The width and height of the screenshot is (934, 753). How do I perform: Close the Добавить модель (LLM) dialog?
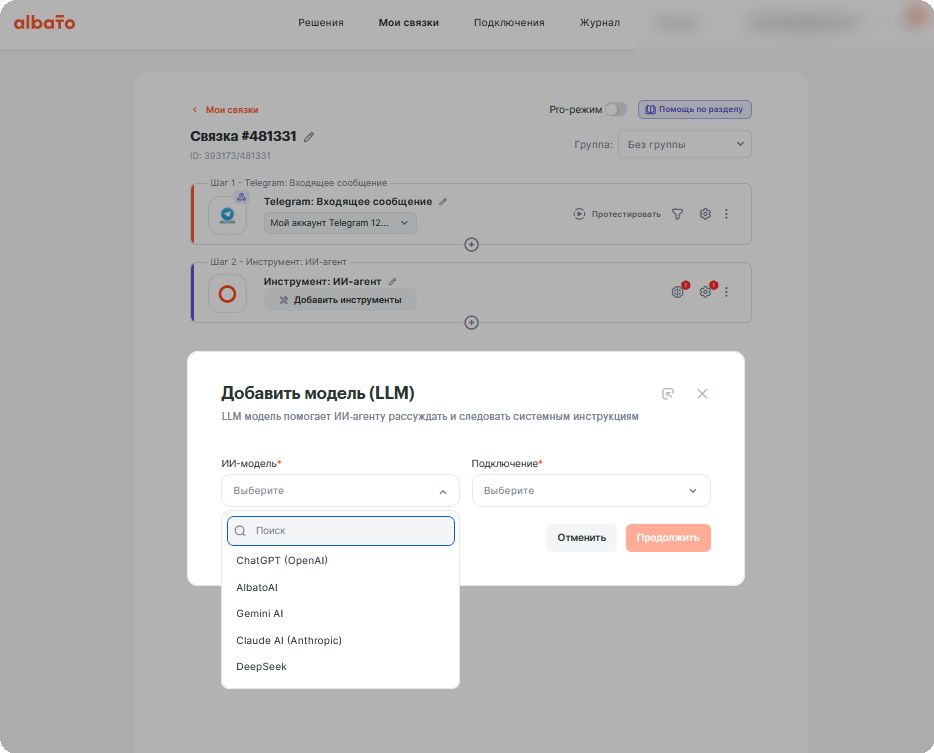click(702, 394)
